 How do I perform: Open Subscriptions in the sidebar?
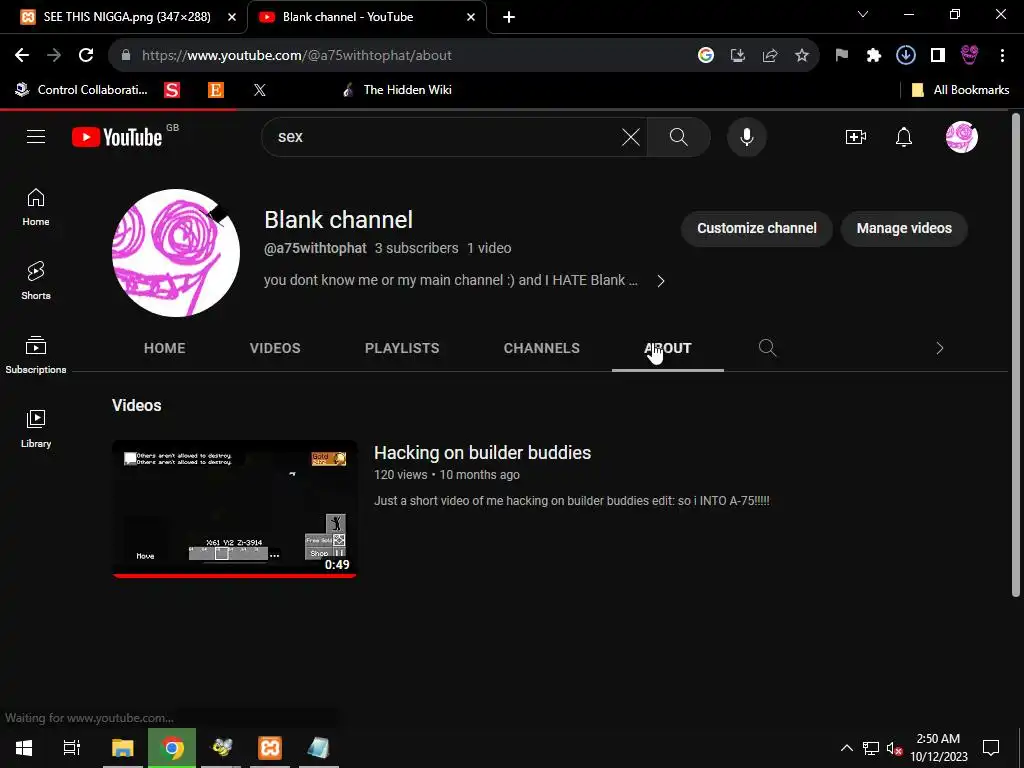36,355
